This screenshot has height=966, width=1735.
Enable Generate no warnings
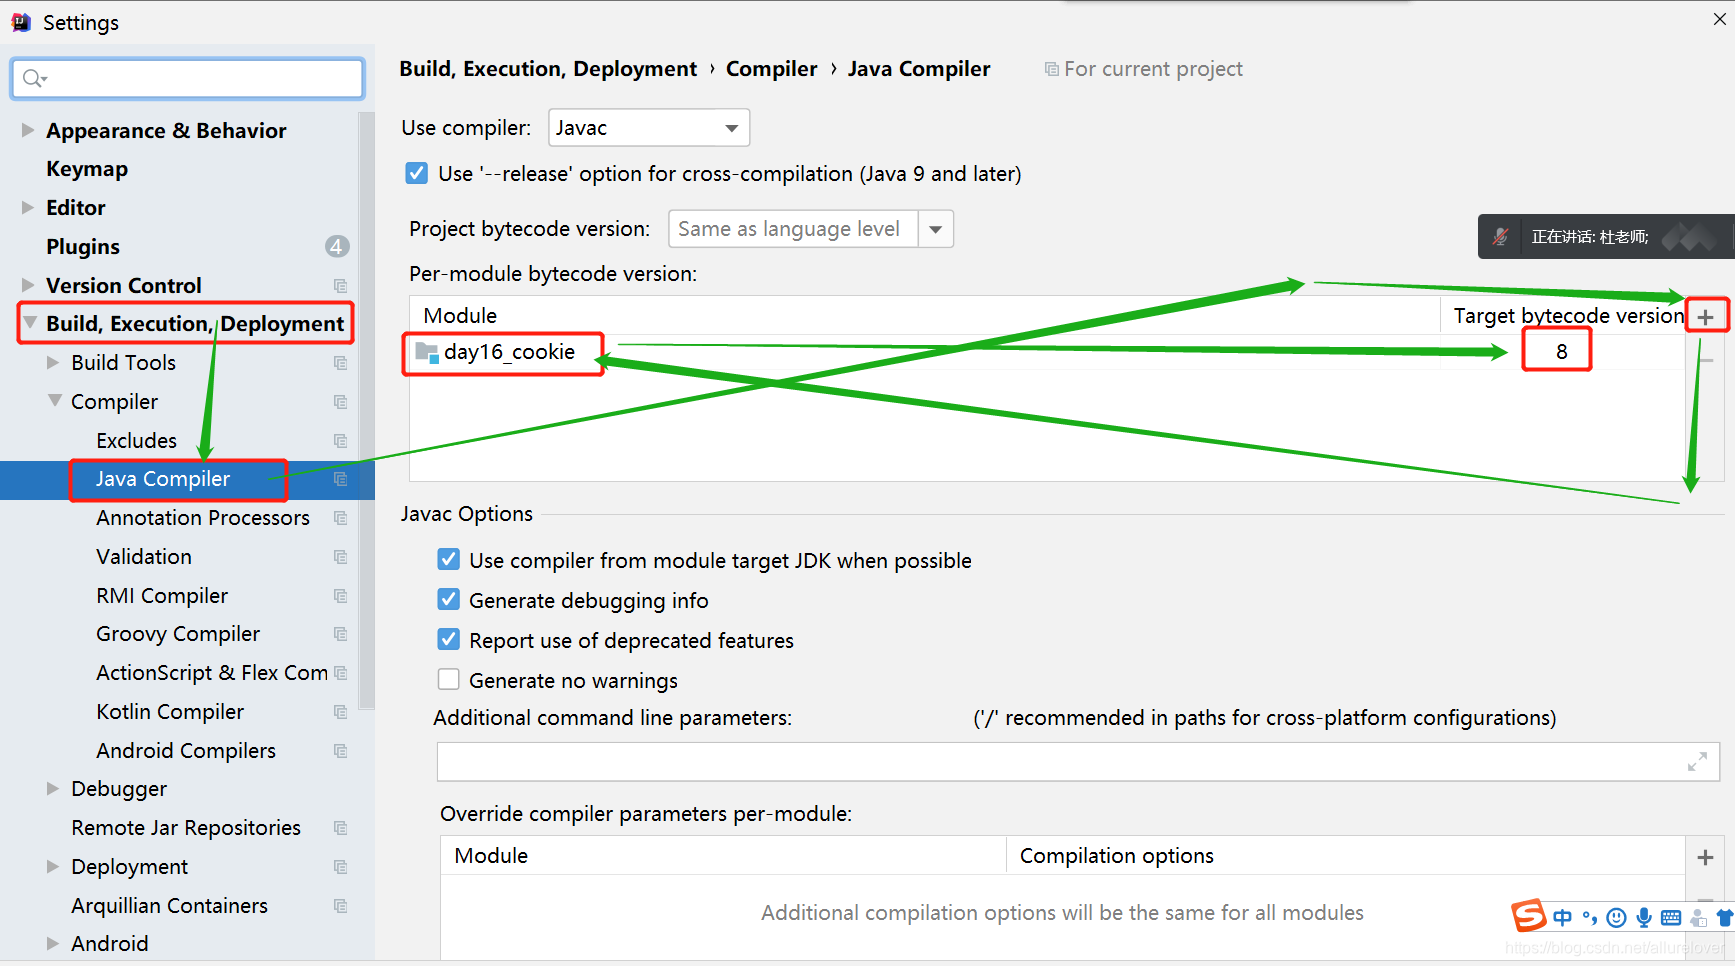(x=449, y=680)
